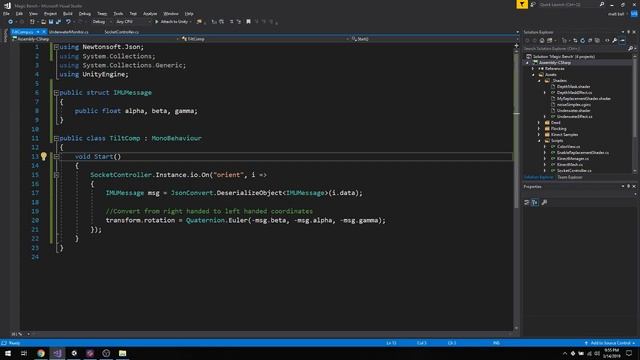The image size is (640, 360).
Task: Open the Windows Start menu
Action: 8,353
